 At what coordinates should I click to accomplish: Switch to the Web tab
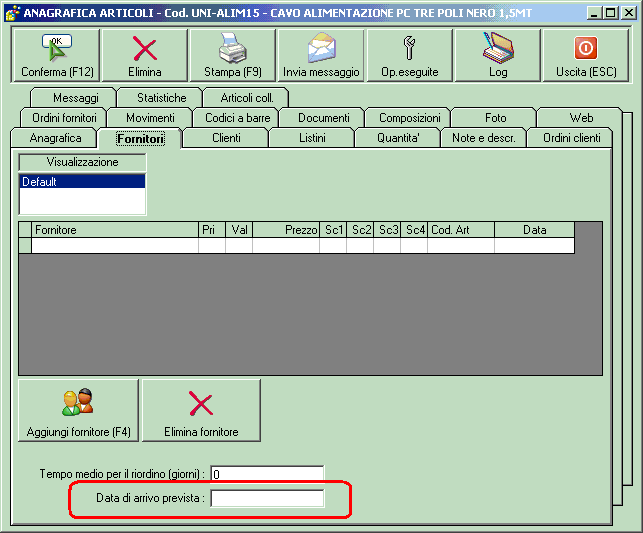tap(581, 118)
